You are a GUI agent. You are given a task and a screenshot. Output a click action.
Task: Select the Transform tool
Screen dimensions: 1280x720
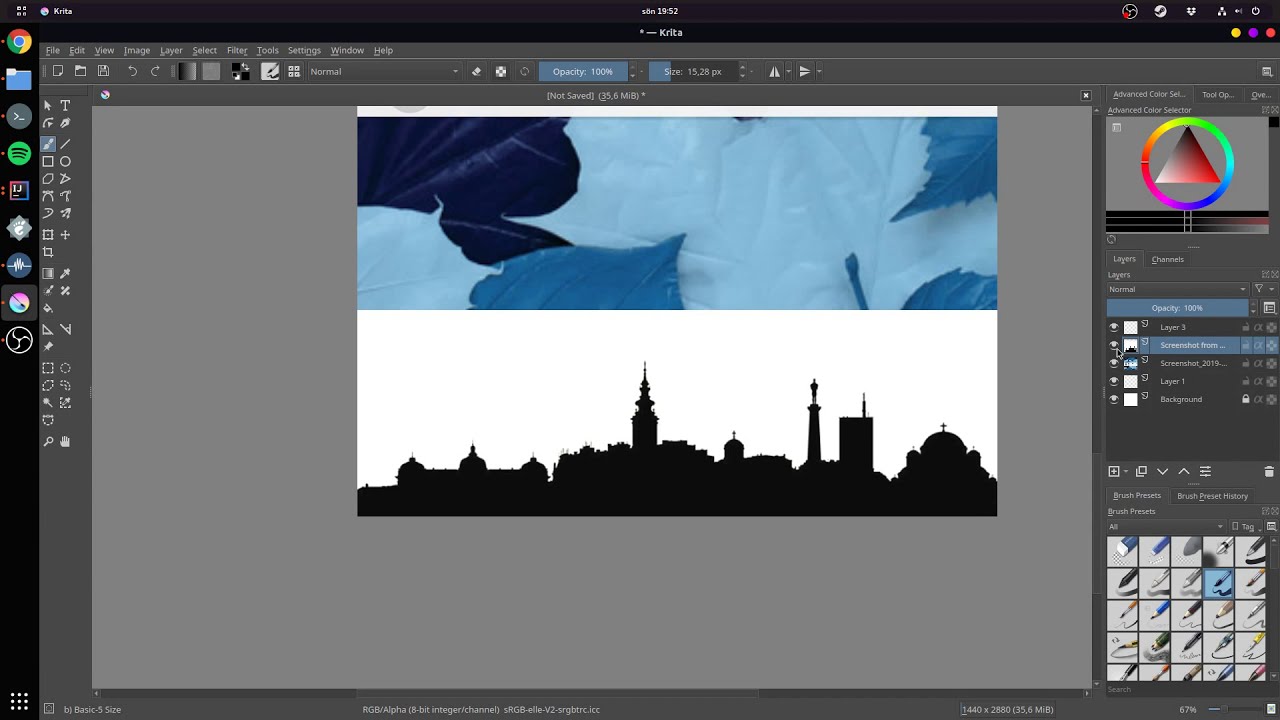[x=48, y=235]
